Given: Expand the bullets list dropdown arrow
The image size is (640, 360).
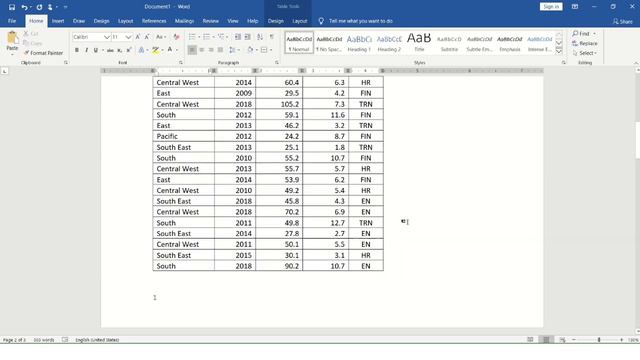Looking at the screenshot, I should [199, 37].
